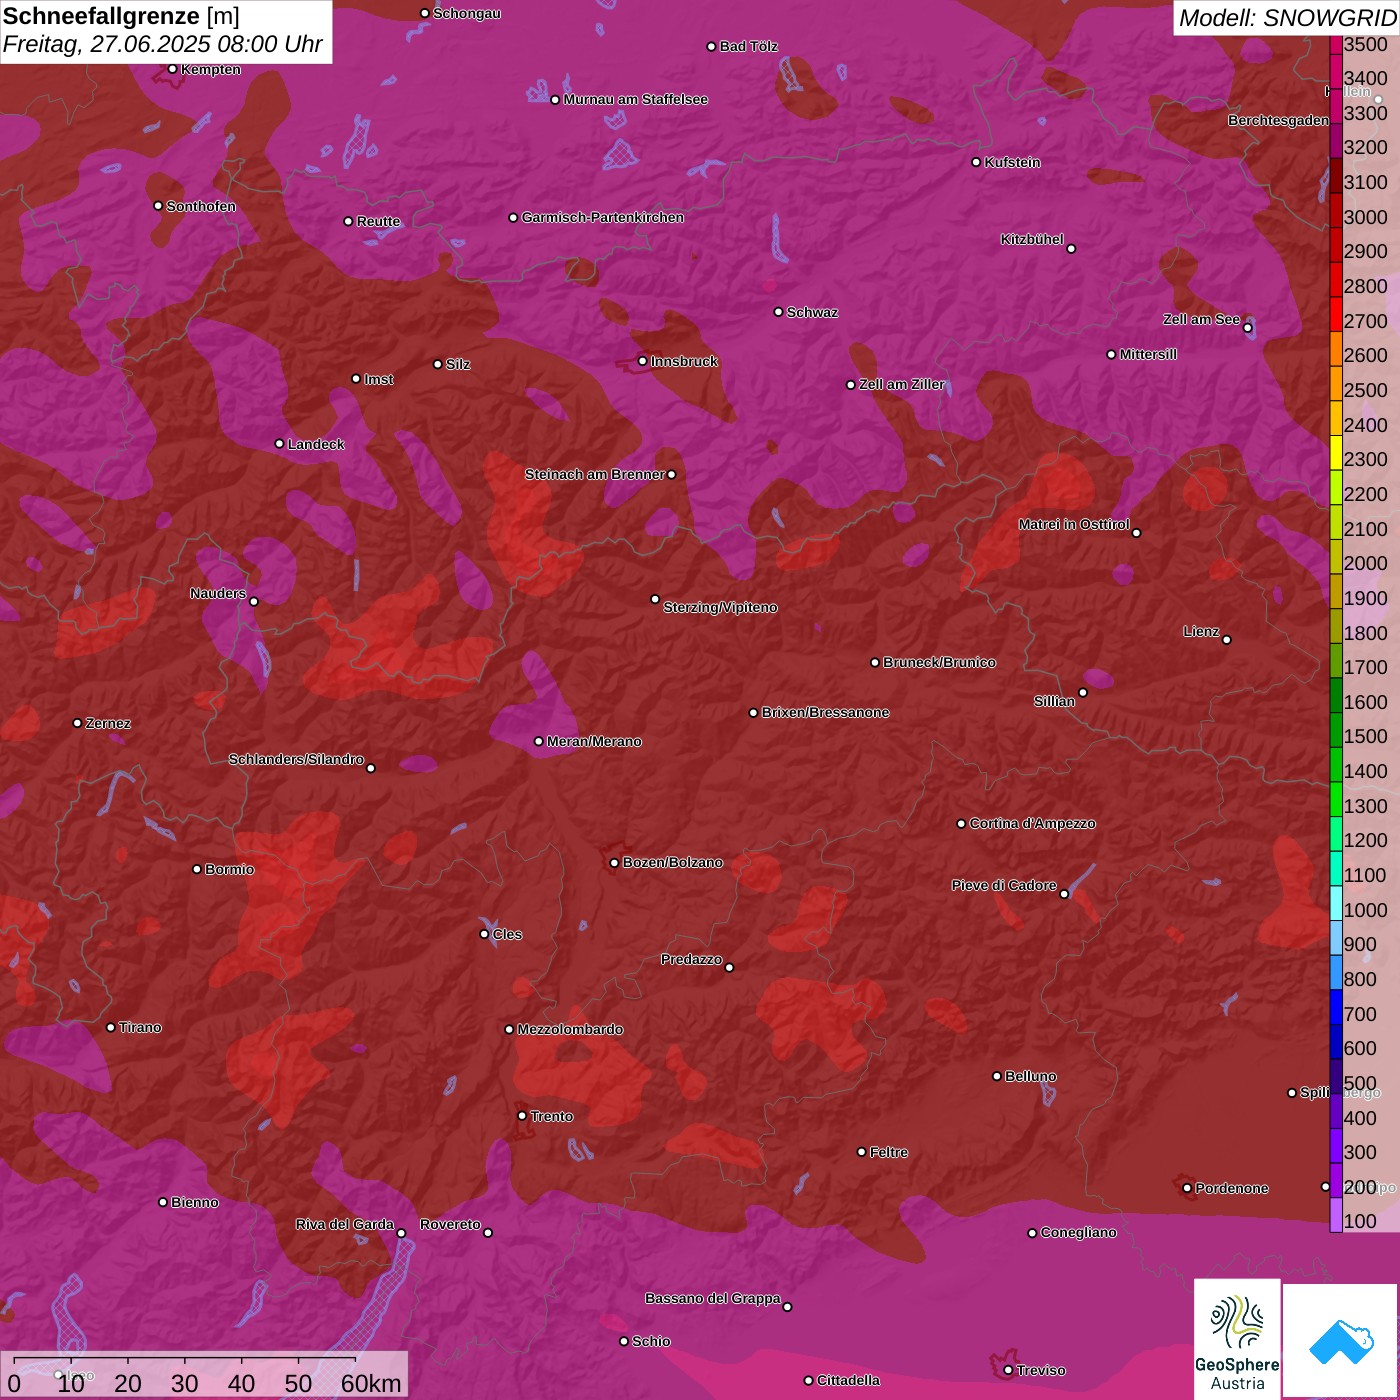Click the GeoSphere Austria logo
Screen dimensions: 1400x1400
coord(1237,1337)
